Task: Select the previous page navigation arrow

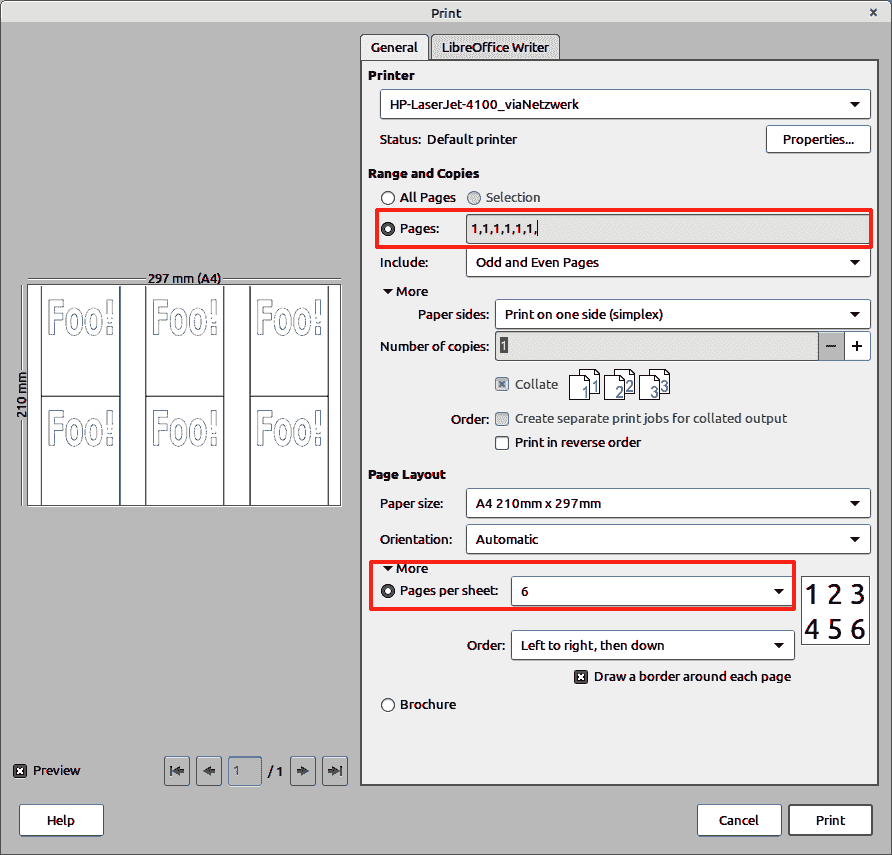Action: 209,770
